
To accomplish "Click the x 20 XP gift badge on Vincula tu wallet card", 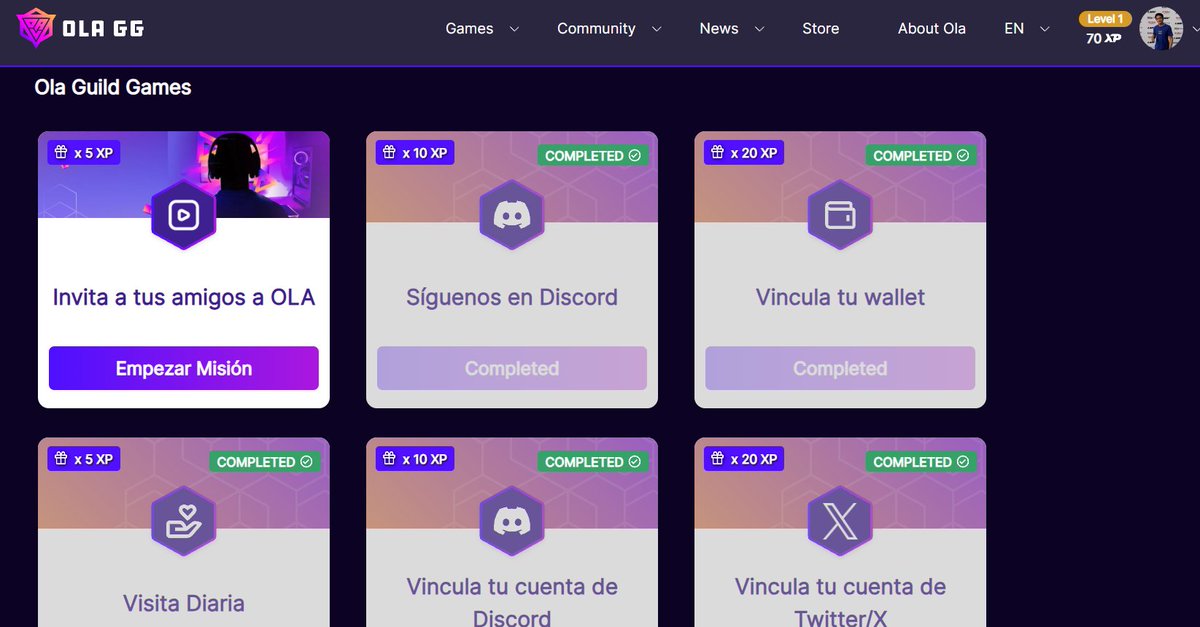I will coord(743,153).
